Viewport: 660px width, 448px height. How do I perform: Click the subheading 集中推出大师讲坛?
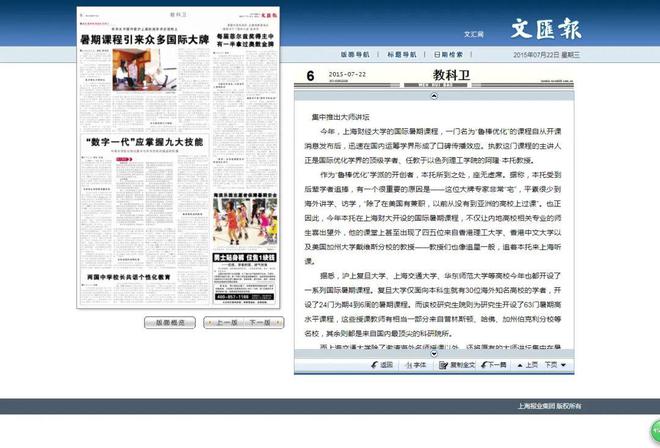pyautogui.click(x=341, y=117)
